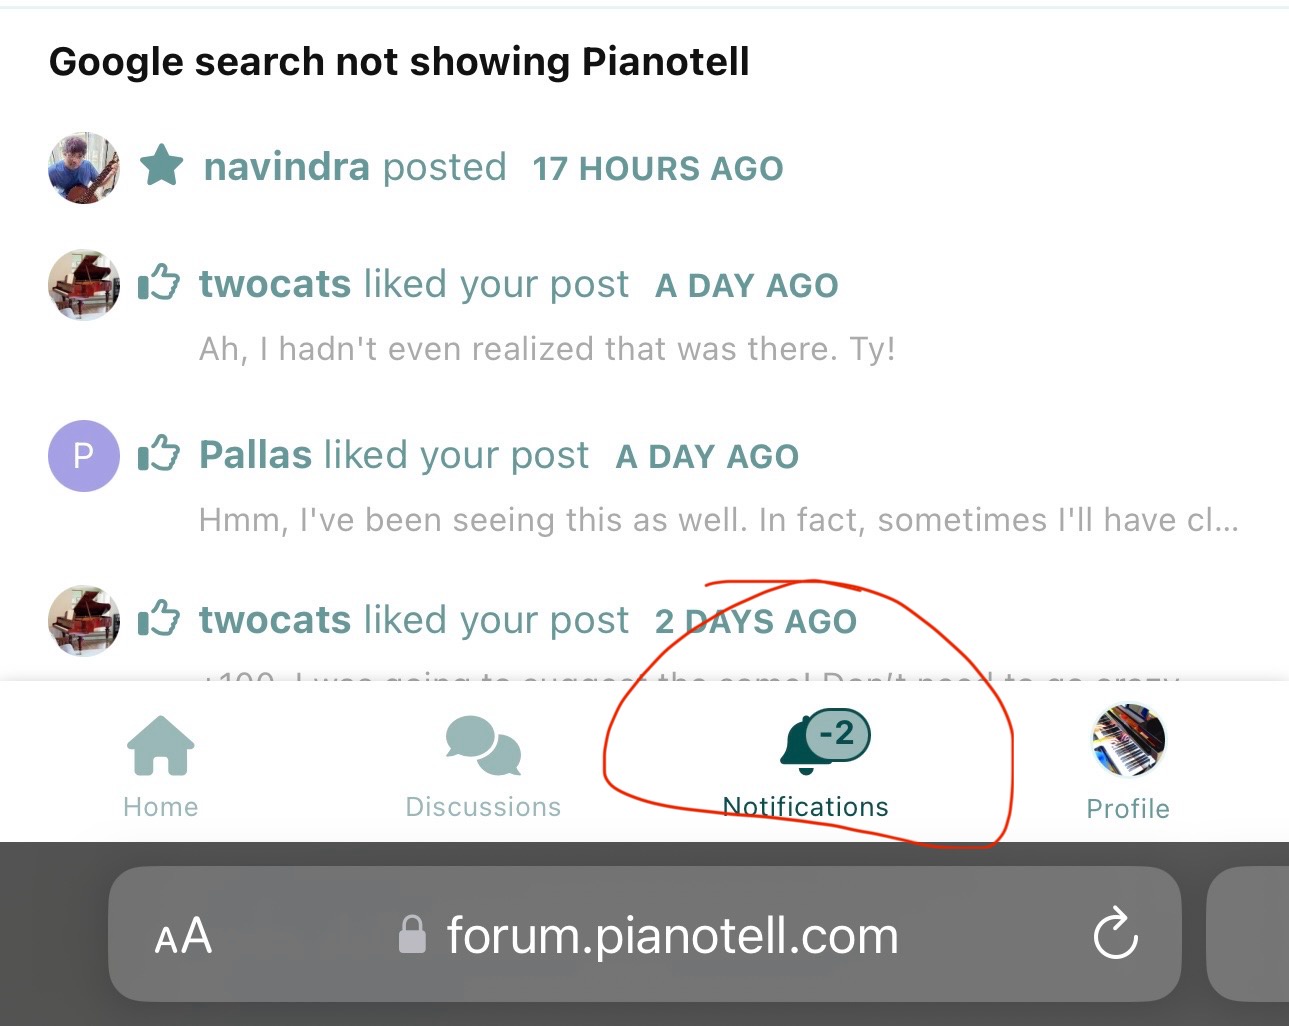
Task: Click the piano profile picture thumbnail
Action: [x=1128, y=740]
